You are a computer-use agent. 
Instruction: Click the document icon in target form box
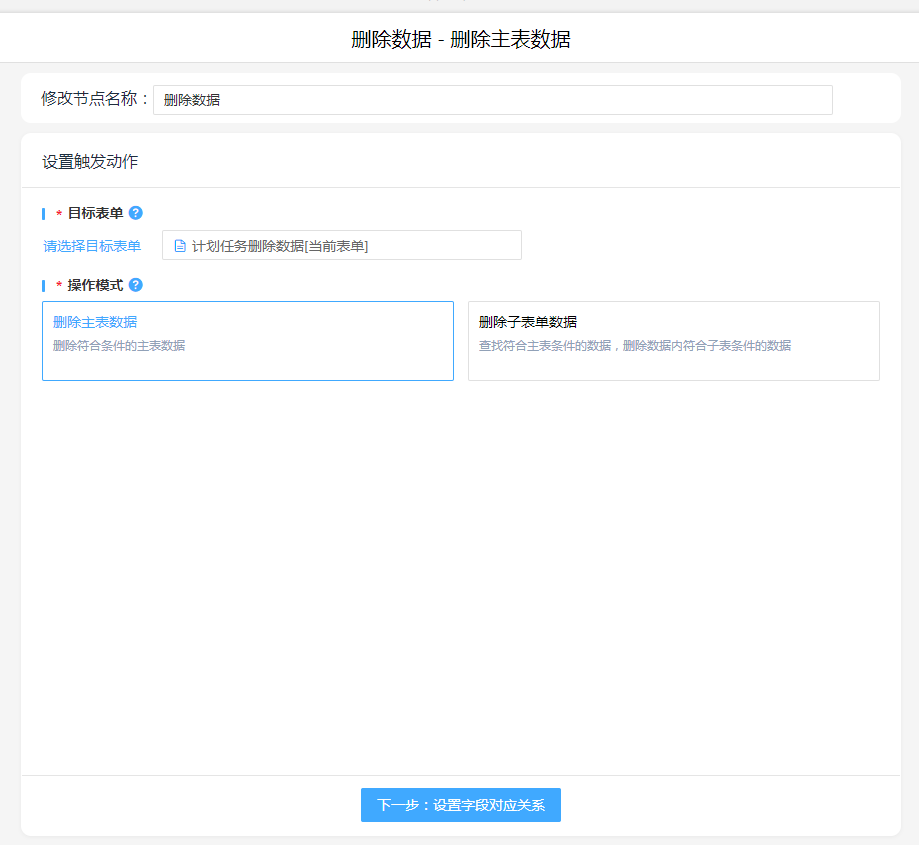tap(180, 246)
